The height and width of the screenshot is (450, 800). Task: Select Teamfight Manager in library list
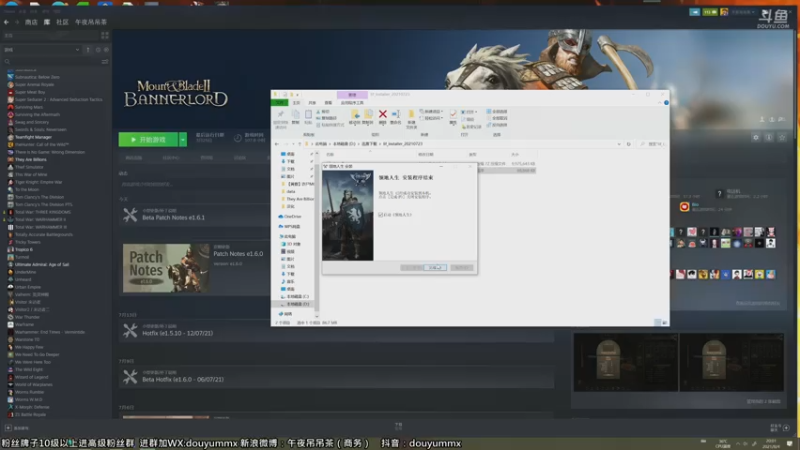coord(33,137)
